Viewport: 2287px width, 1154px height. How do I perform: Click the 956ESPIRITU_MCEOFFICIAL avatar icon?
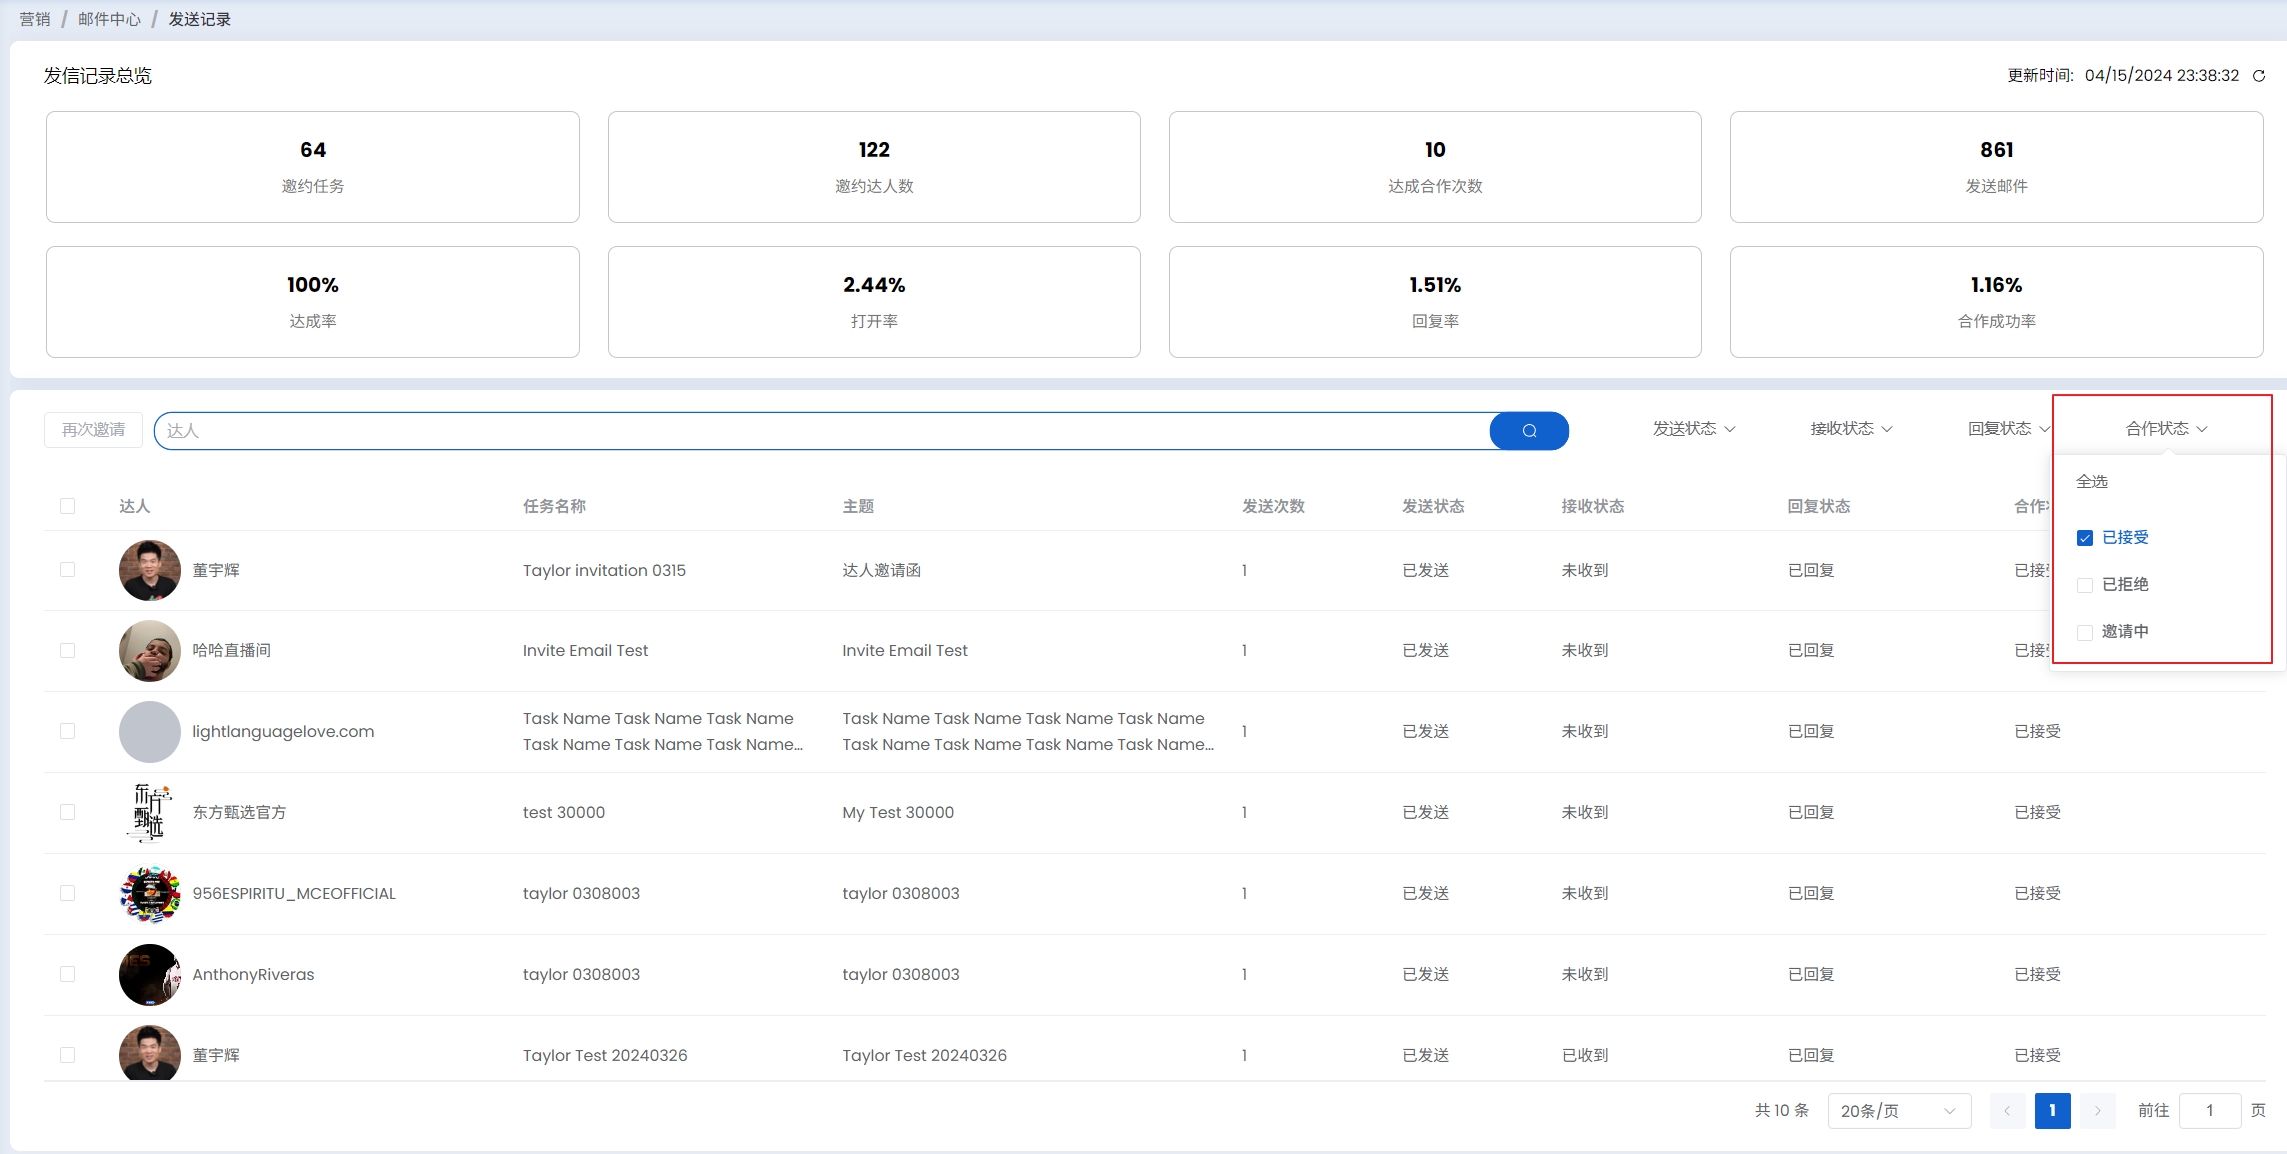tap(150, 893)
